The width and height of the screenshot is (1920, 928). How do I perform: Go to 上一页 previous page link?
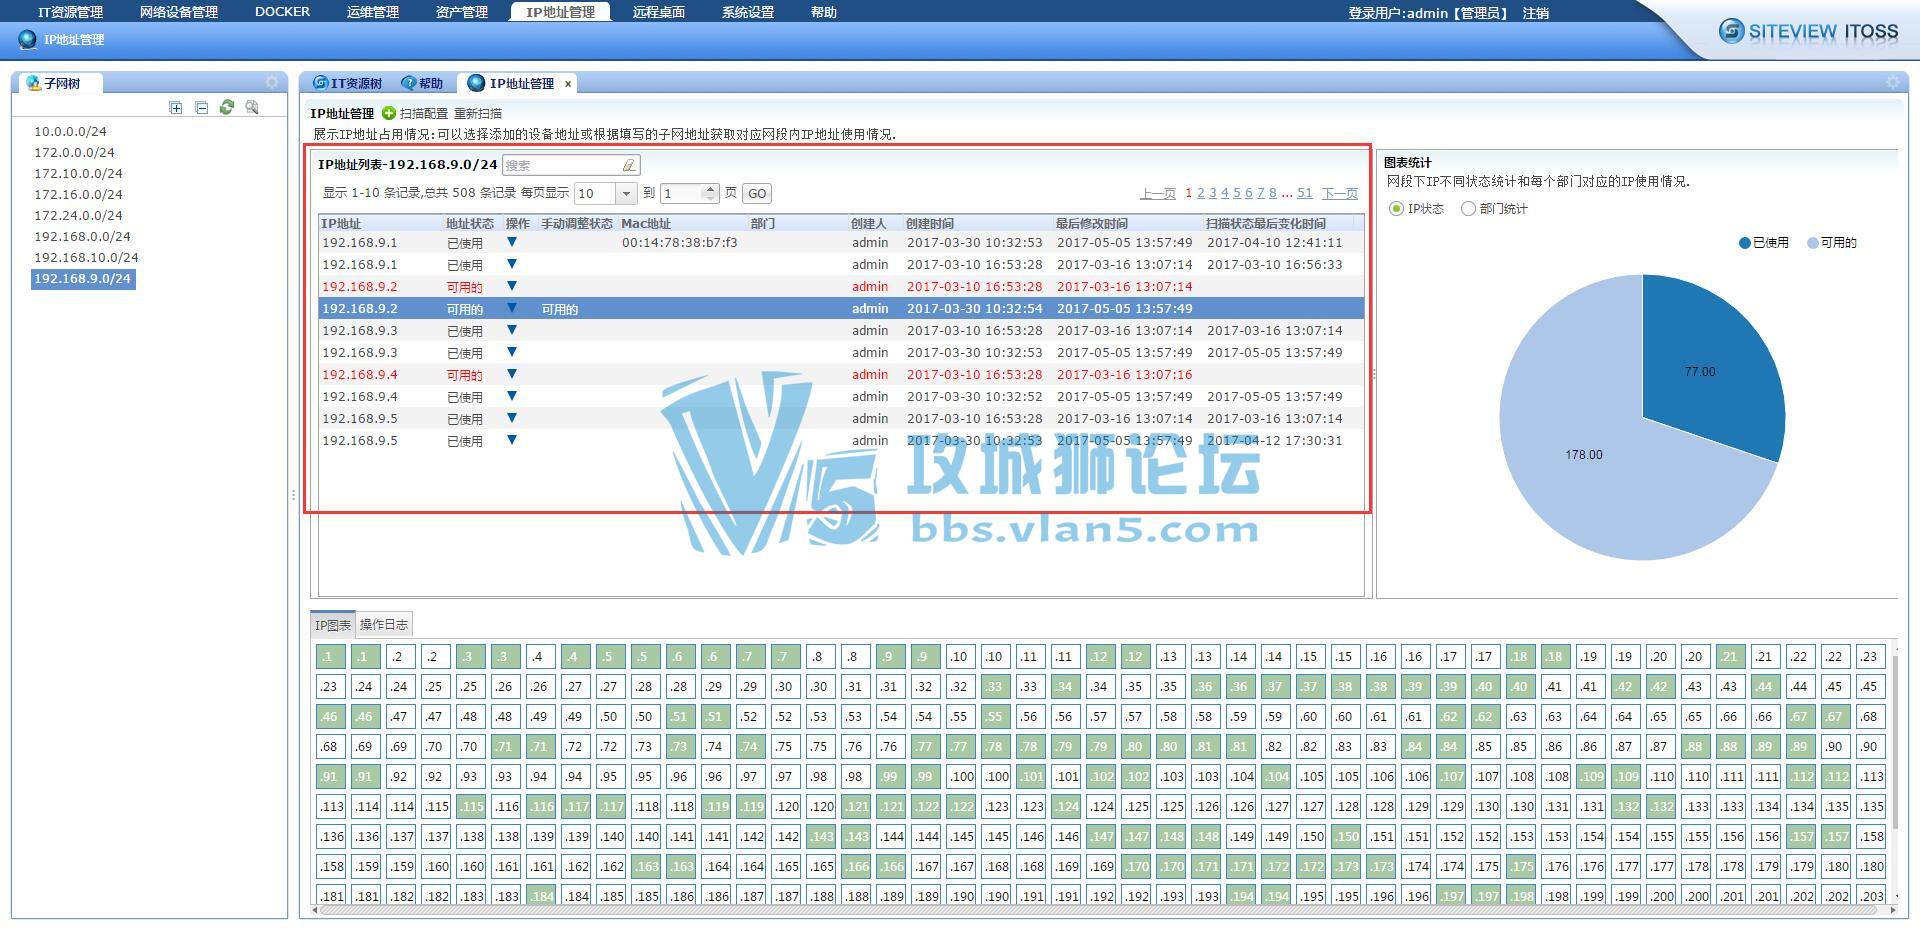1158,193
